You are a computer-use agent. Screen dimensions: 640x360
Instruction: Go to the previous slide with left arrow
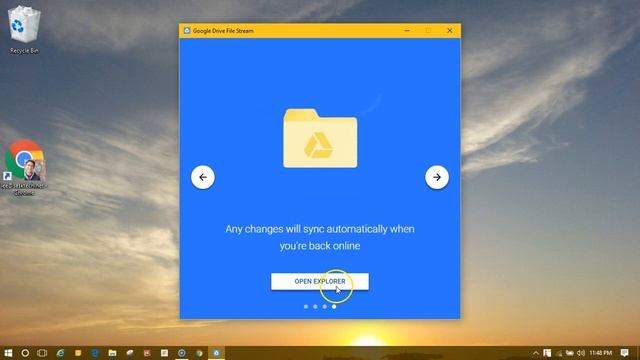(x=203, y=177)
